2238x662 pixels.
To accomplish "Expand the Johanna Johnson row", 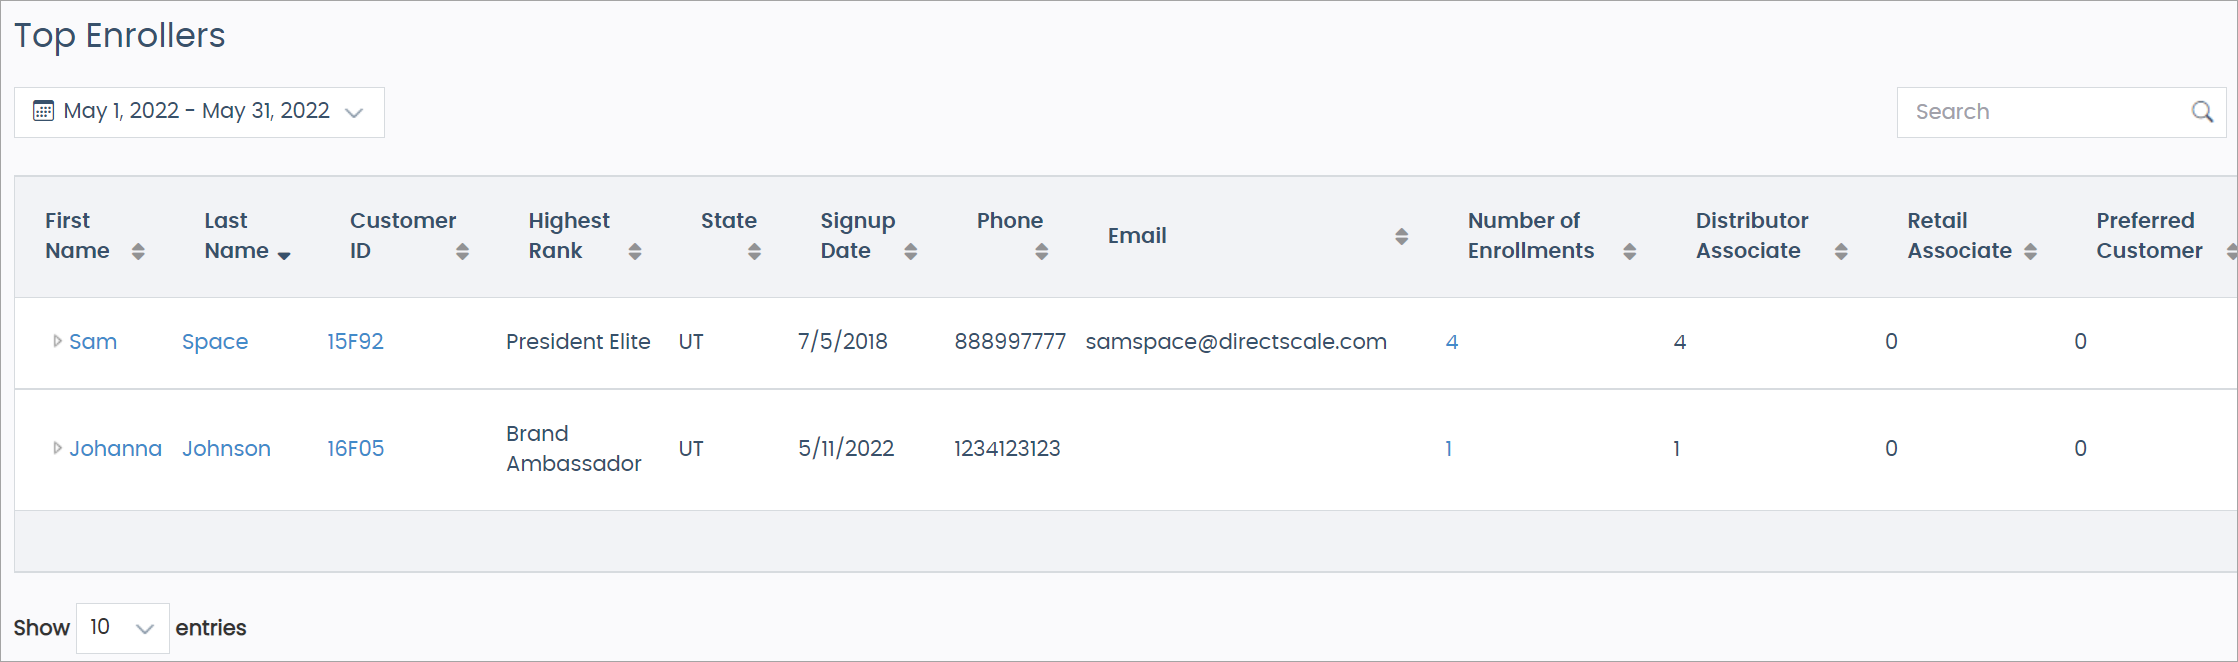I will tap(57, 449).
